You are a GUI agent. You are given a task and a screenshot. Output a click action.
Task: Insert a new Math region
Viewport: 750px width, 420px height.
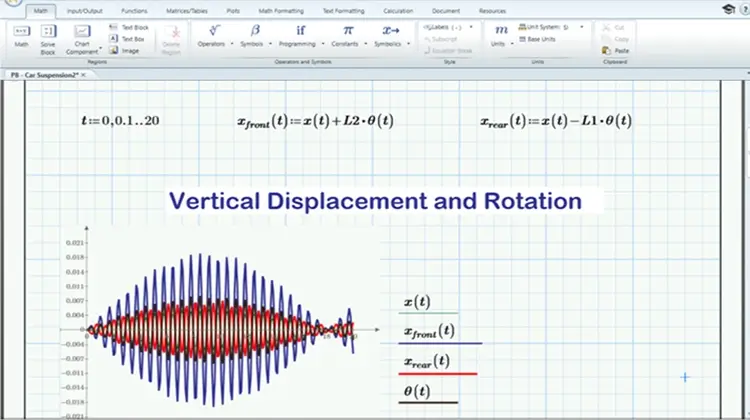tap(22, 36)
